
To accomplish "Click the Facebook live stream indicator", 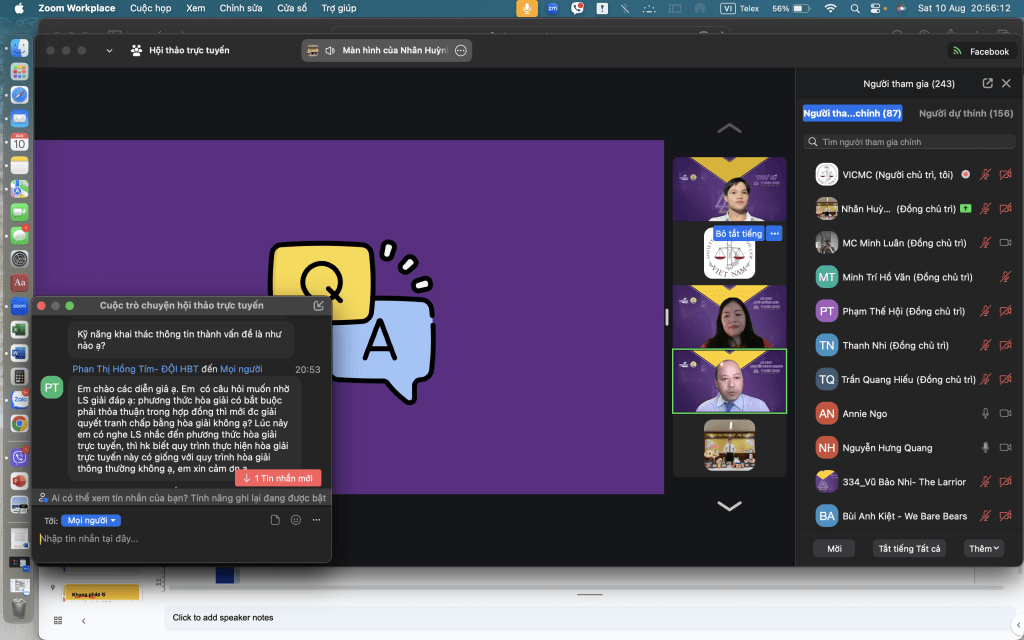I will (980, 51).
